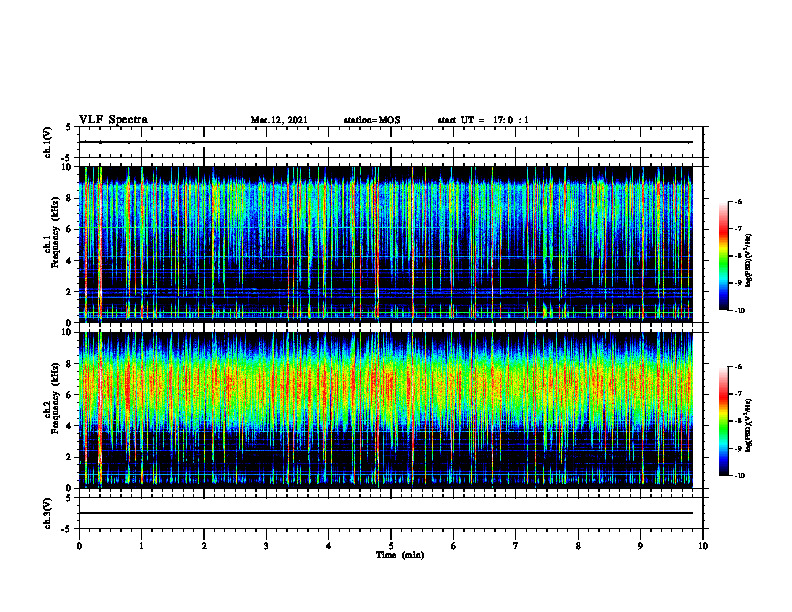Click the "ch.1(V)" axis label
The width and height of the screenshot is (792, 612).
47,142
